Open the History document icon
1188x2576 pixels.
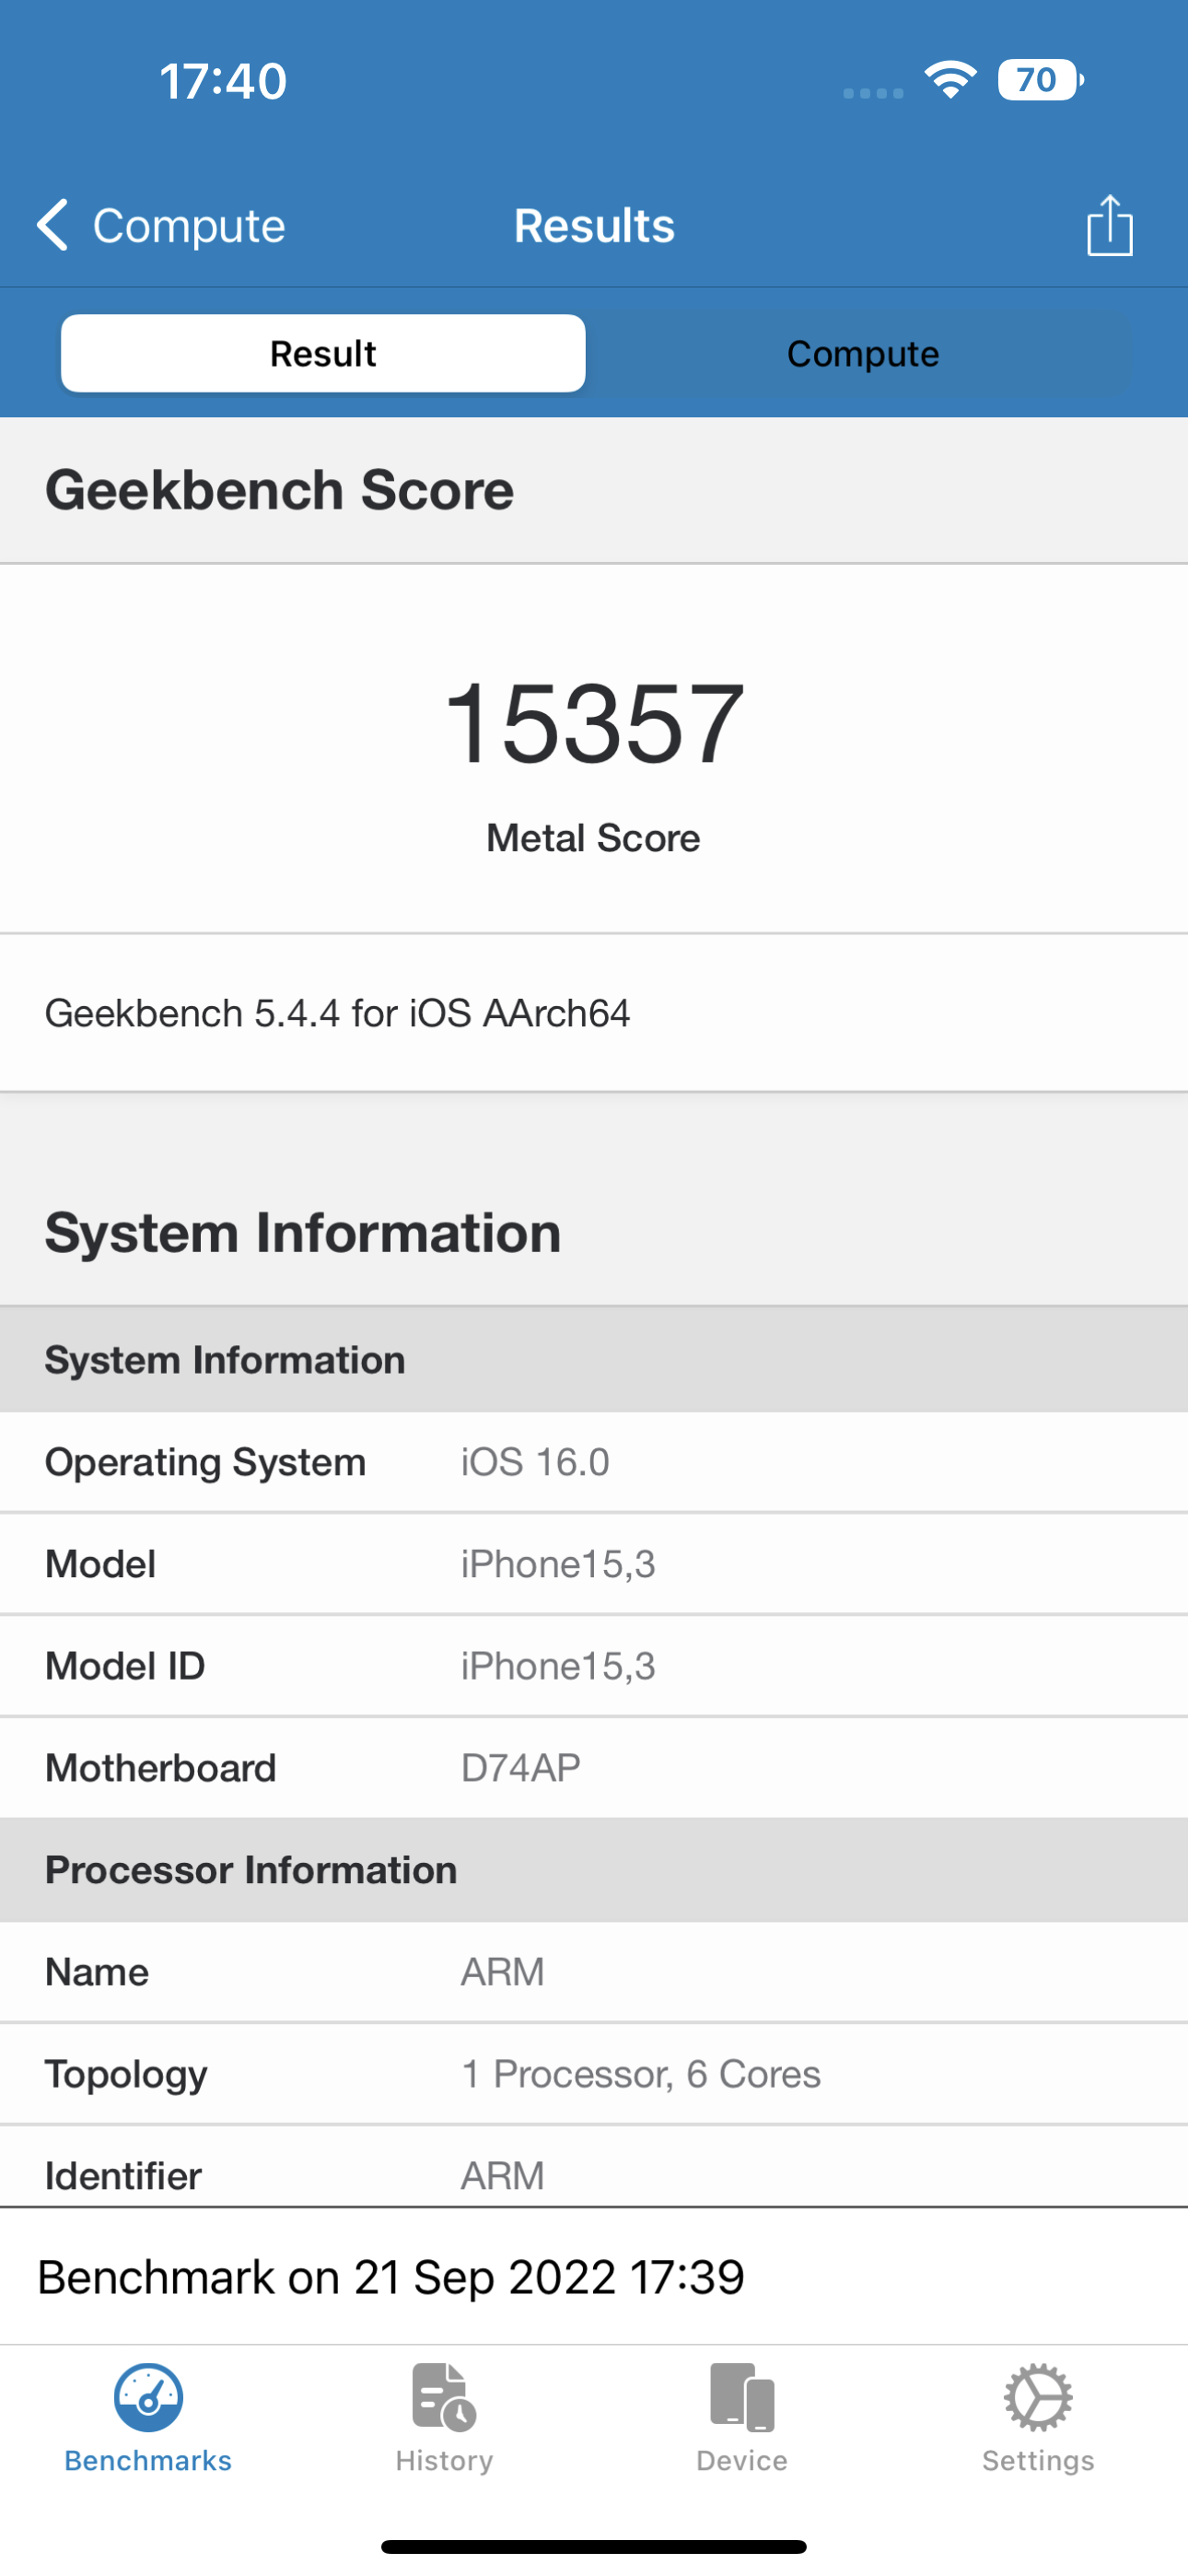(443, 2396)
